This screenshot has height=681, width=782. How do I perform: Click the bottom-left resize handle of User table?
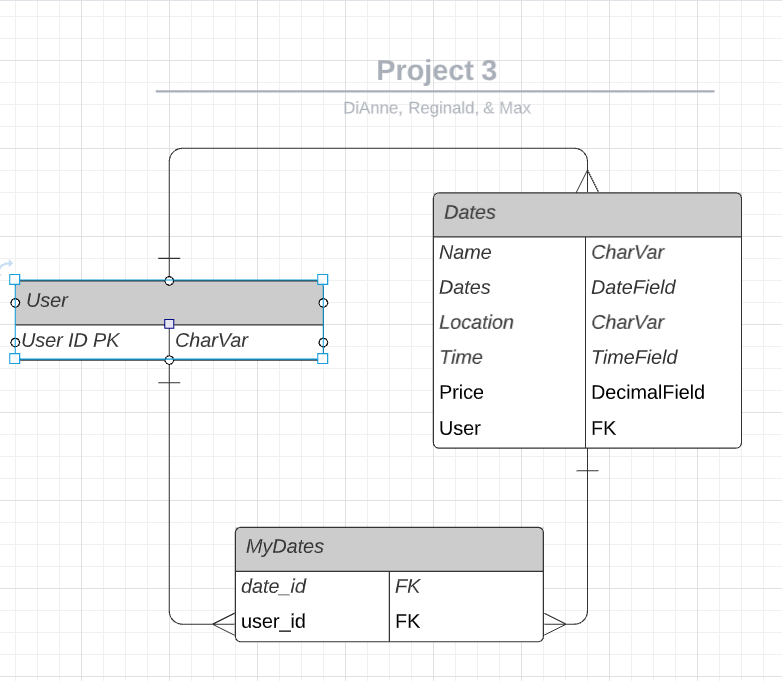click(15, 358)
